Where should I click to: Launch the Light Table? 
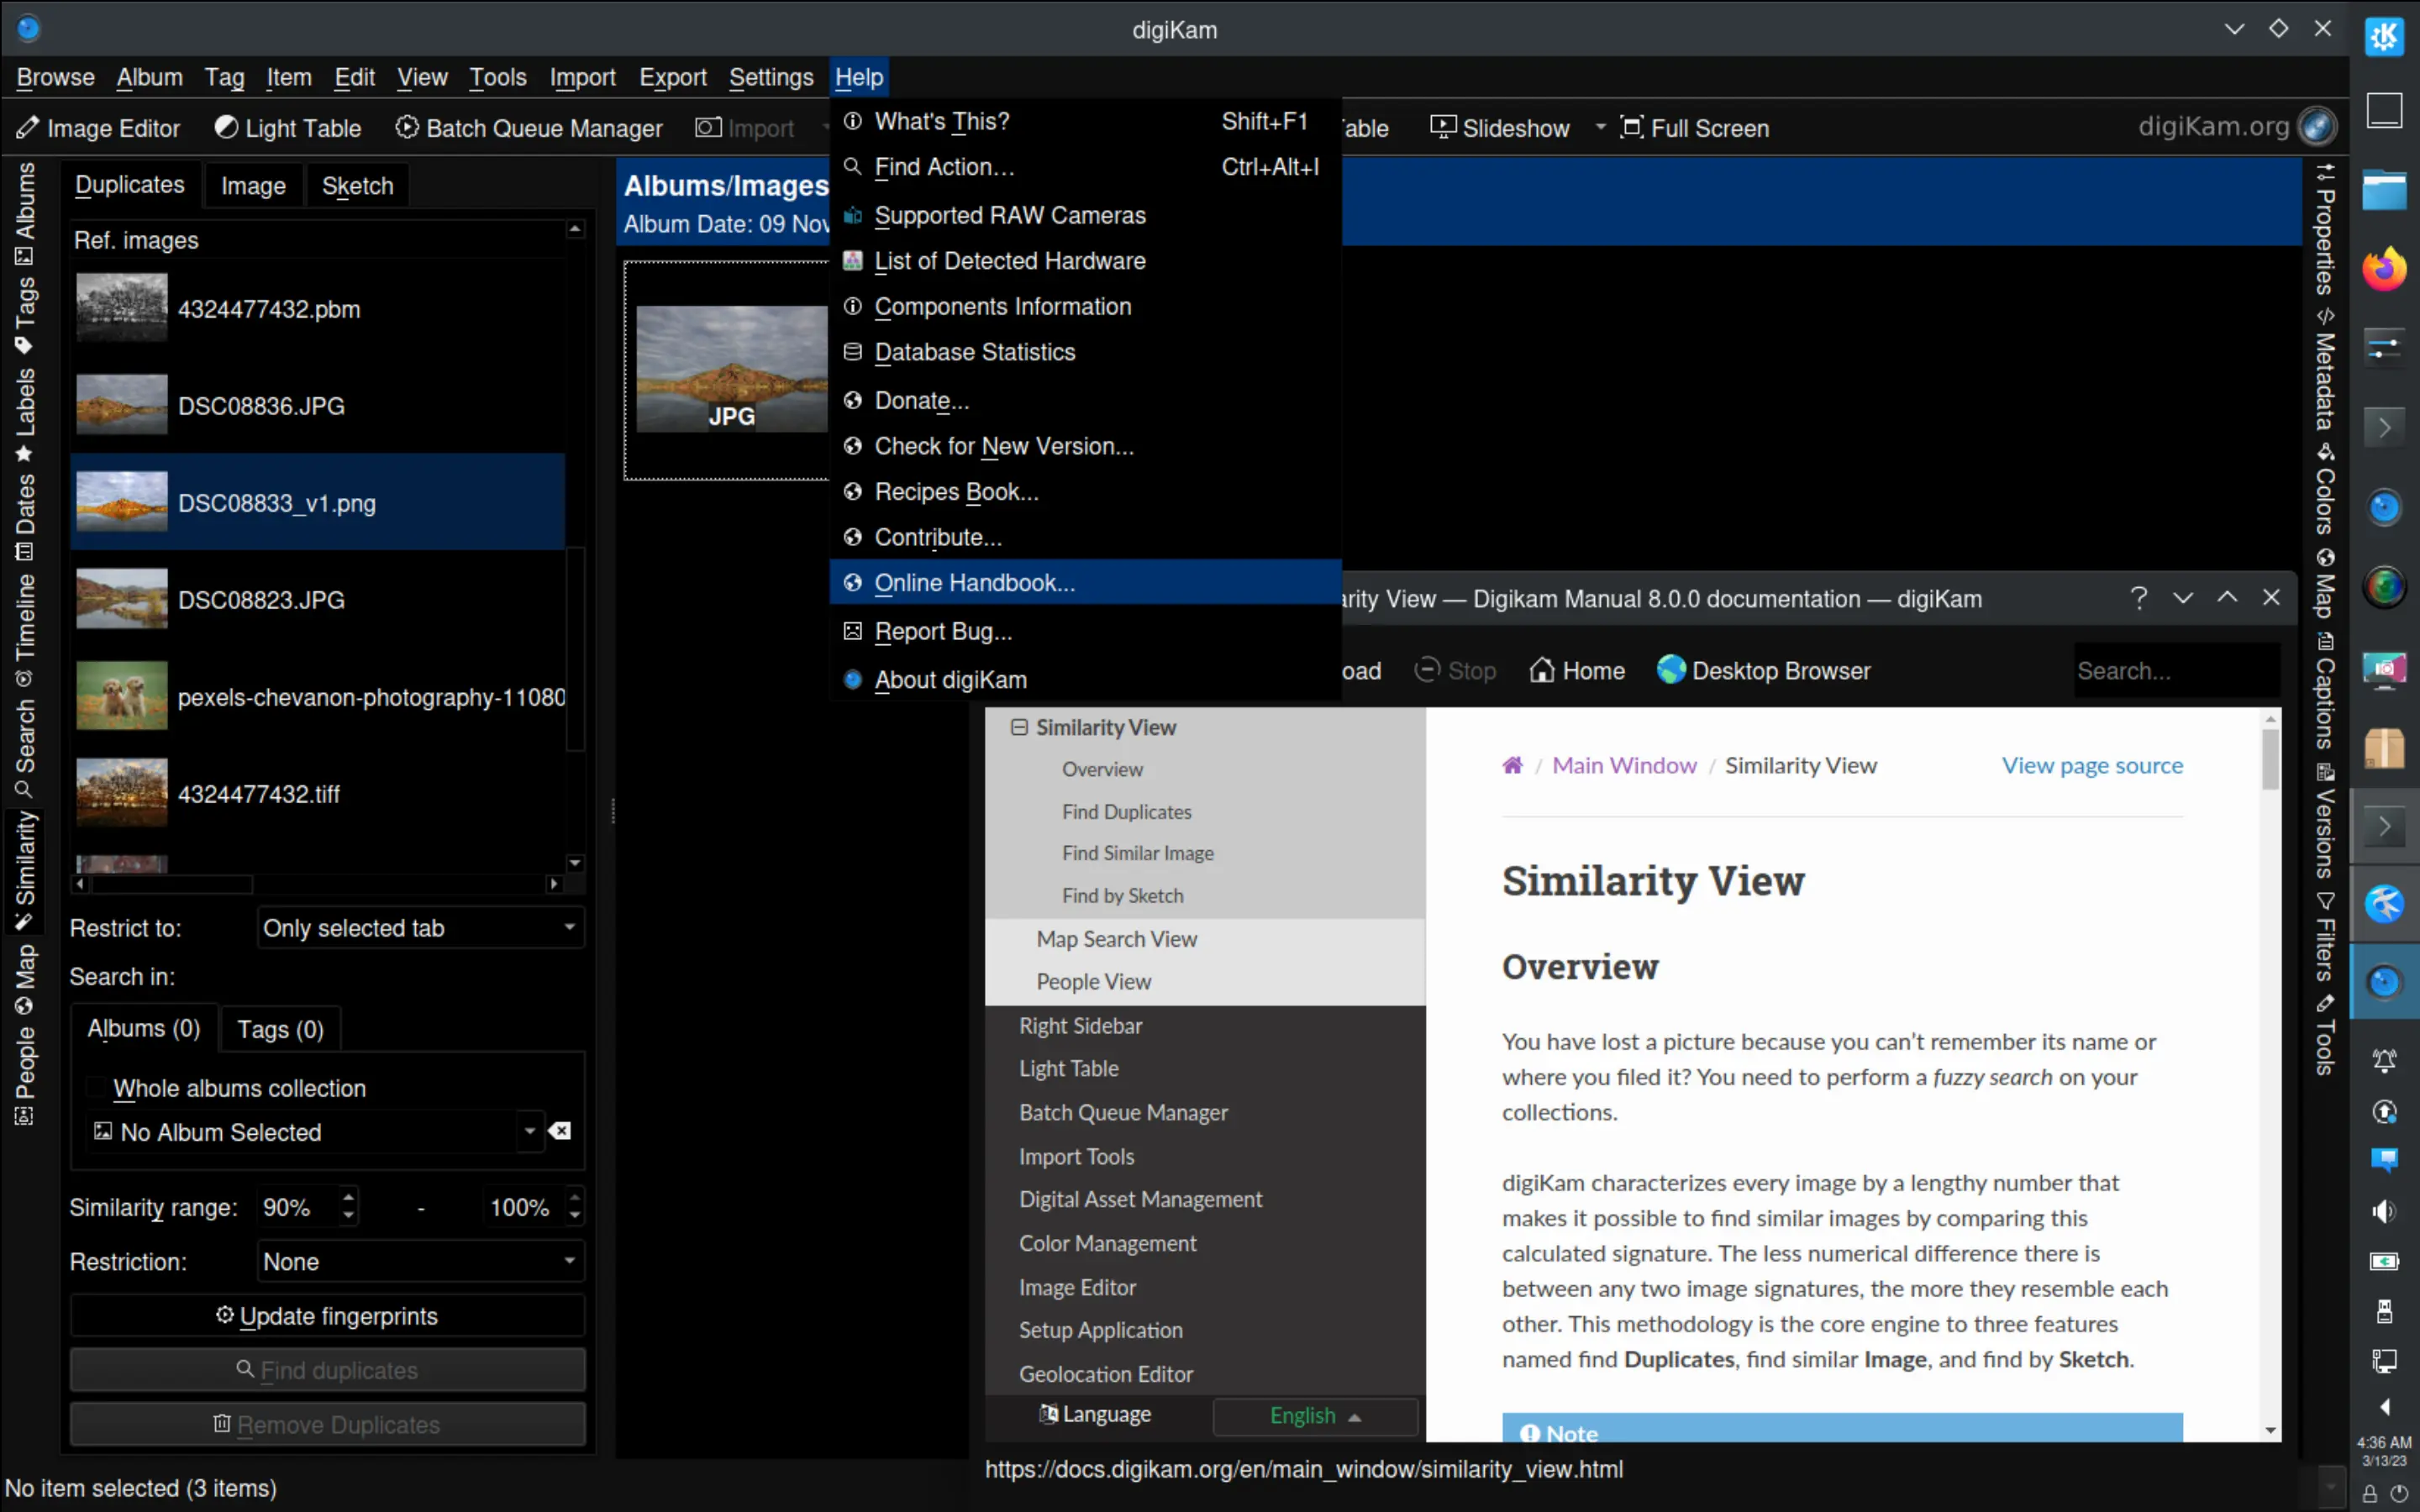(x=288, y=128)
